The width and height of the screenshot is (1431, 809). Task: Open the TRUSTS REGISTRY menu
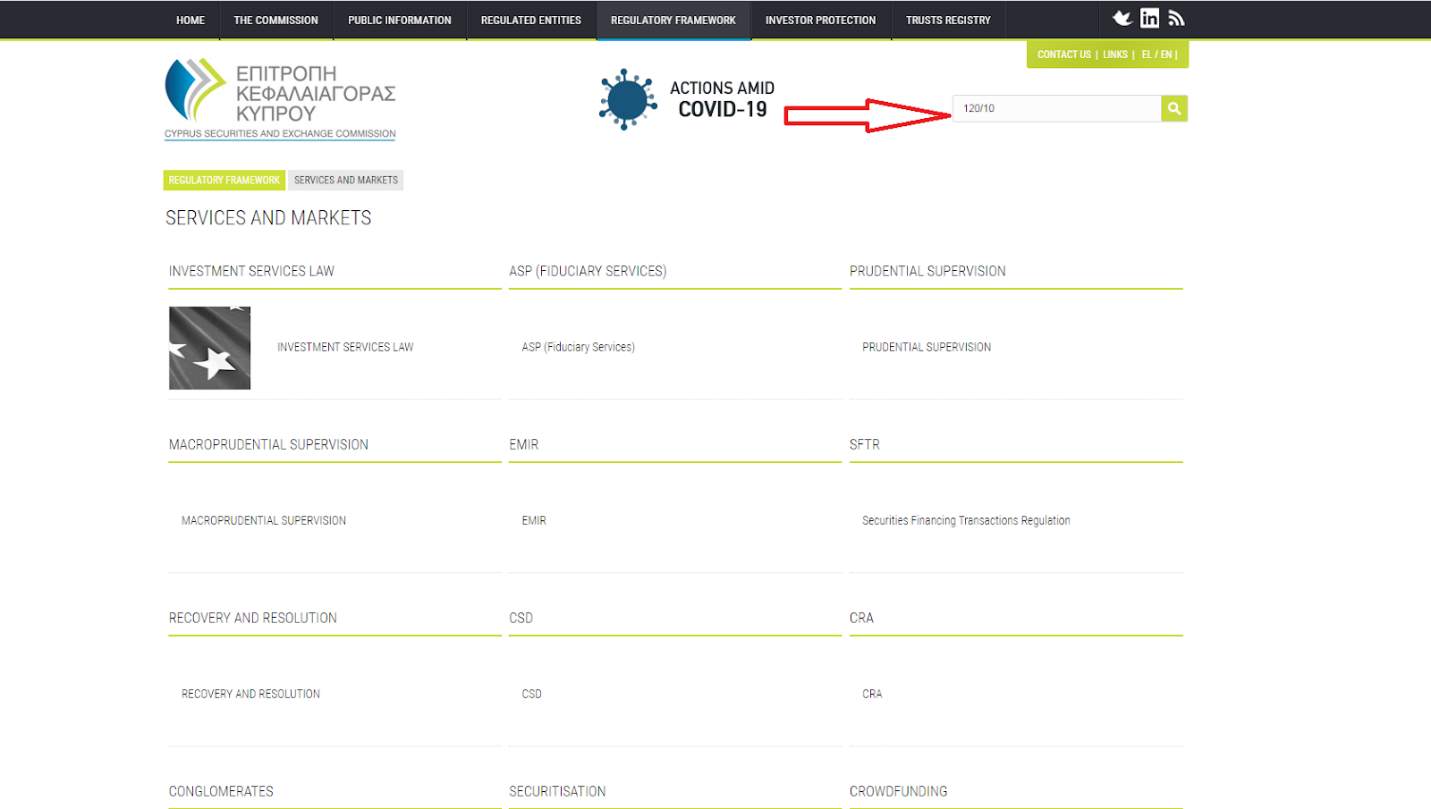coord(948,20)
